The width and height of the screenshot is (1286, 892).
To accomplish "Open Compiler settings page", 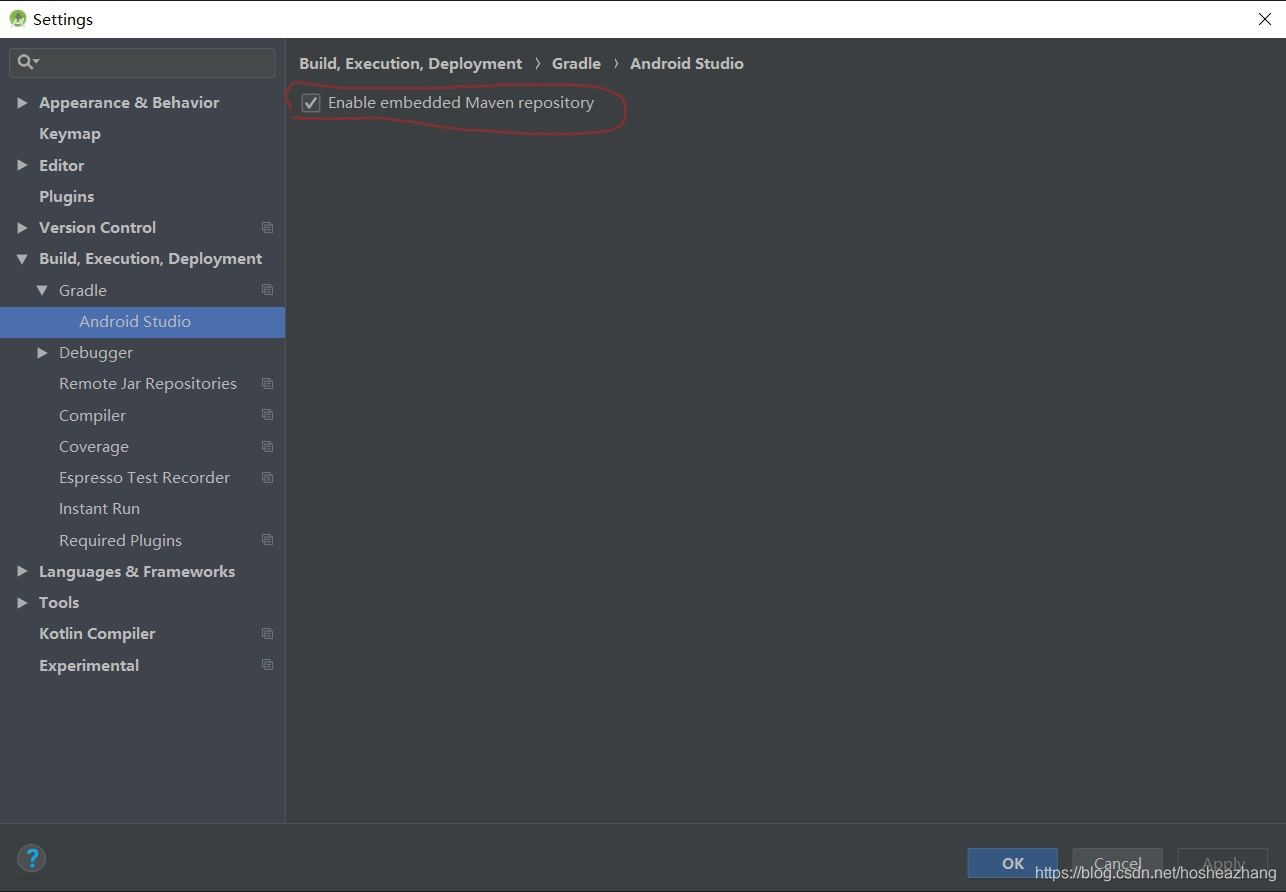I will (x=93, y=416).
